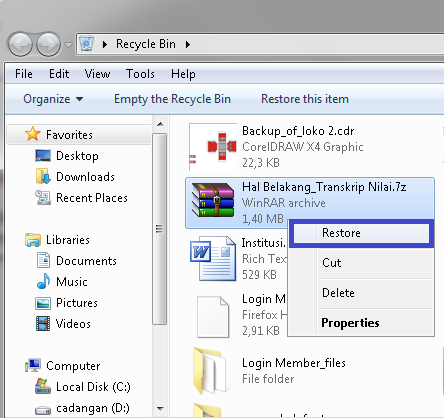The image size is (444, 418).
Task: Open the recent pages dropdown arrow
Action: (68, 44)
